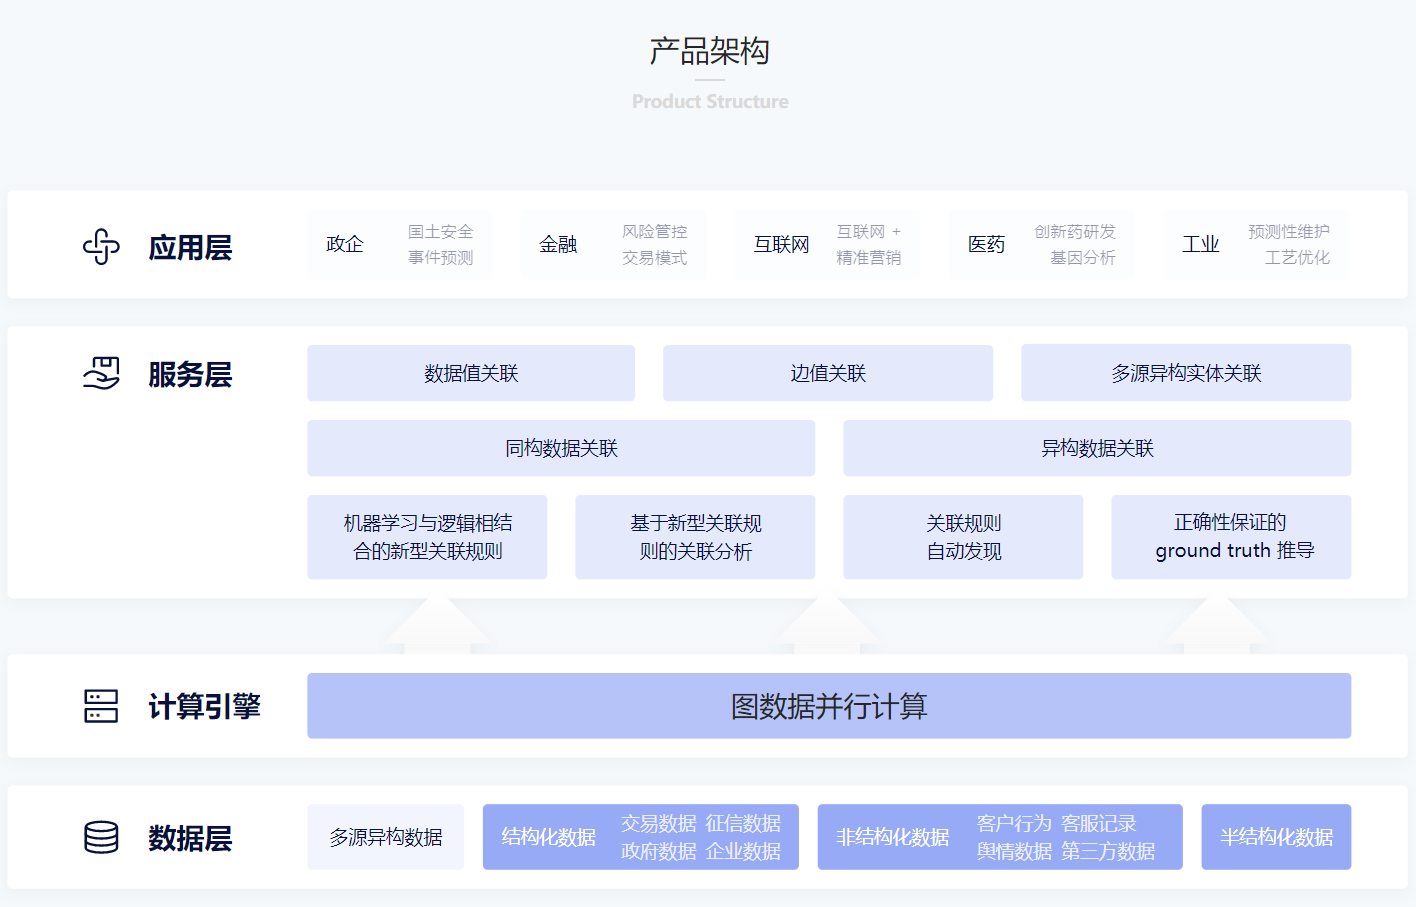The image size is (1416, 907).
Task: Click the 客户行为 text
Action: click(x=1014, y=823)
